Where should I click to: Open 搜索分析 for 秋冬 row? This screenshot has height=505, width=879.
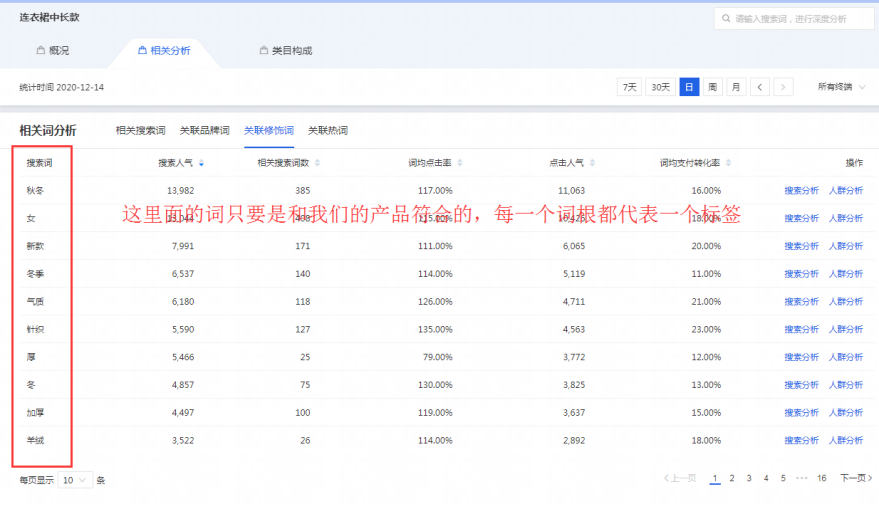click(802, 191)
